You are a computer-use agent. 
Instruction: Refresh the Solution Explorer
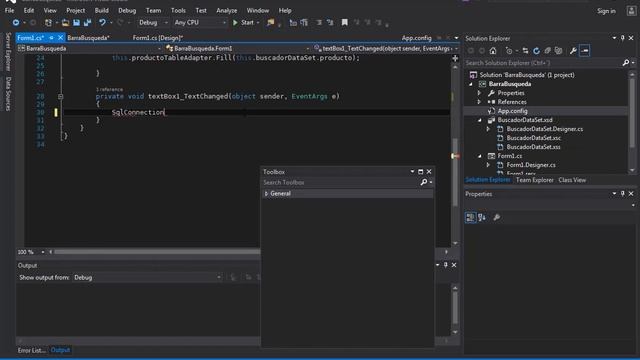coord(536,51)
